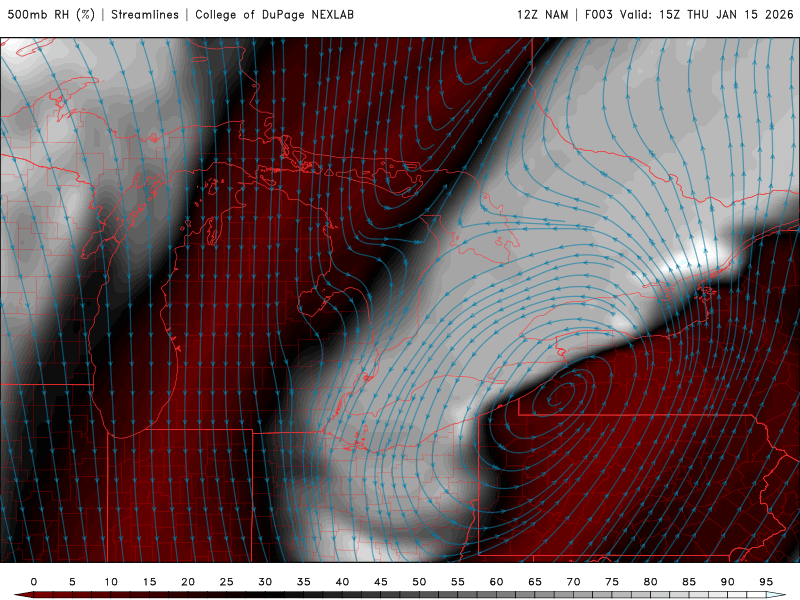Click the '70' colorbar label
Image resolution: width=800 pixels, height=600 pixels.
click(573, 582)
